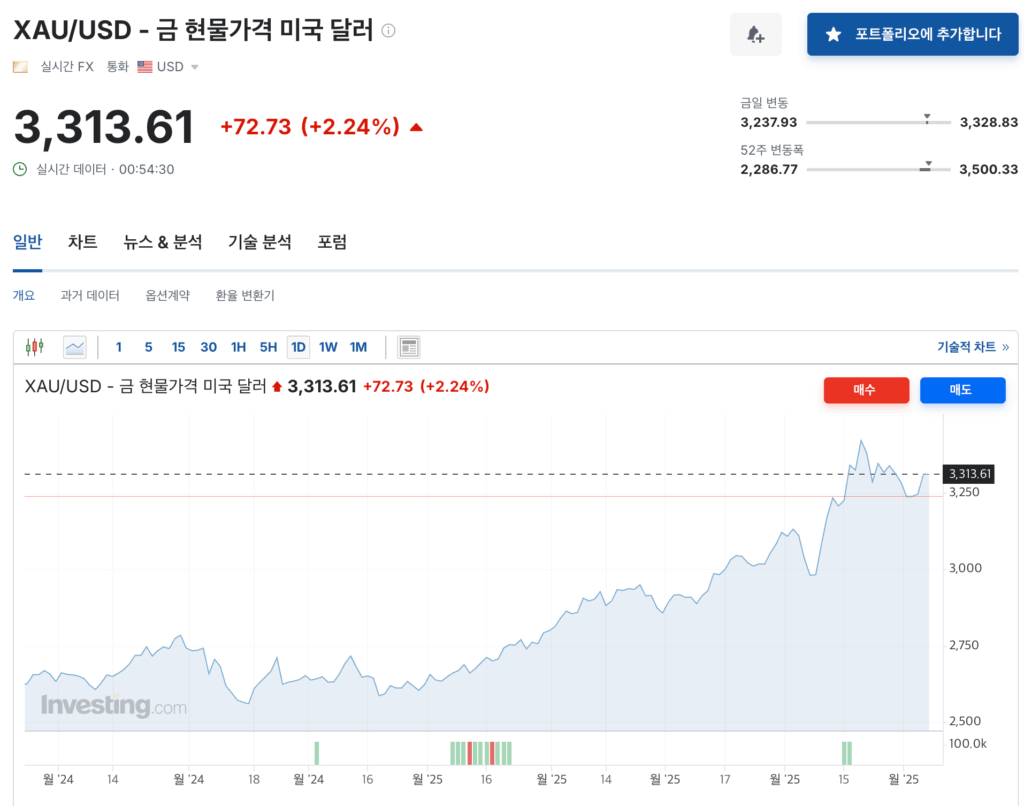
Task: Select the candlestick chart type icon
Action: pos(35,347)
